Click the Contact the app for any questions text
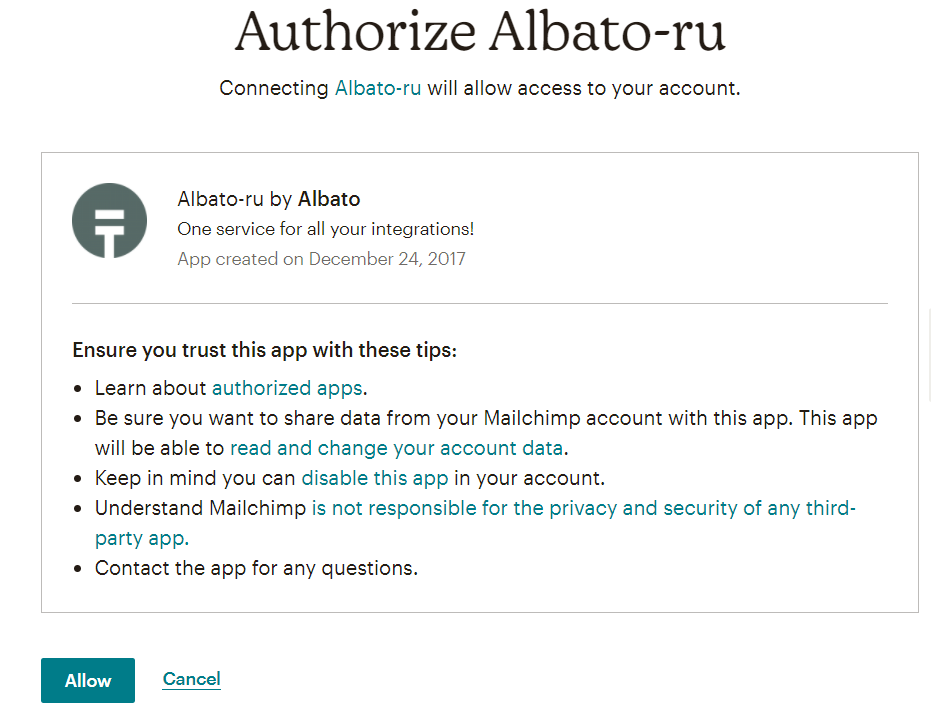This screenshot has width=931, height=720. tap(256, 568)
